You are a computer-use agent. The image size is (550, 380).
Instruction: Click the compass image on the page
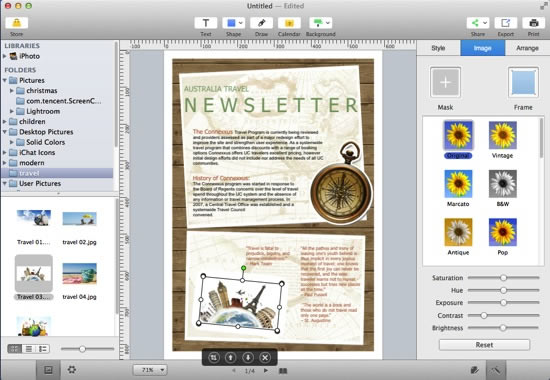(x=341, y=184)
